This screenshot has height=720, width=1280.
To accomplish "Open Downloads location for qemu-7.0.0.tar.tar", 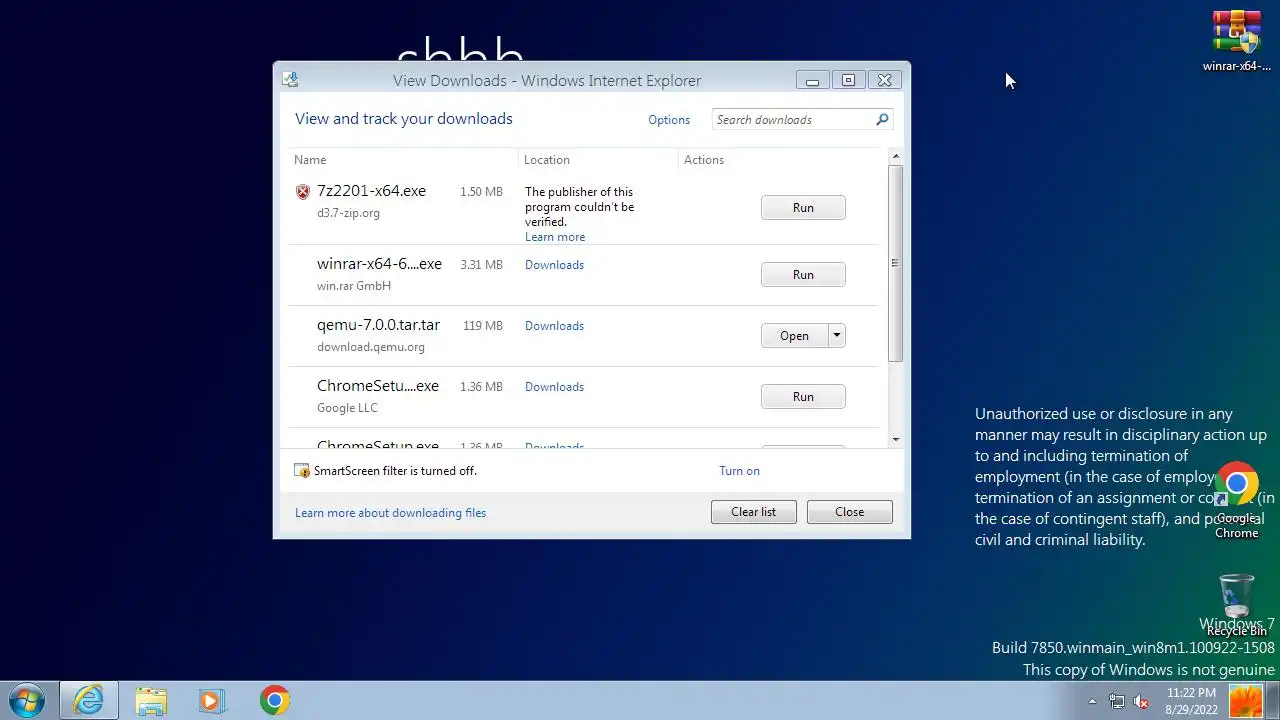I will tap(554, 326).
